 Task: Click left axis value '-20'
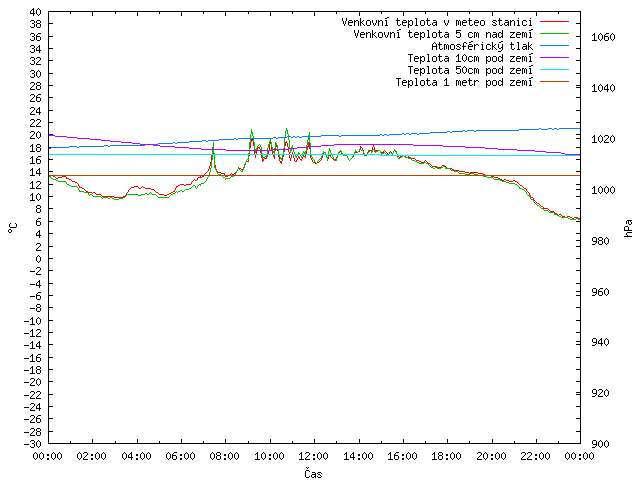pos(33,382)
